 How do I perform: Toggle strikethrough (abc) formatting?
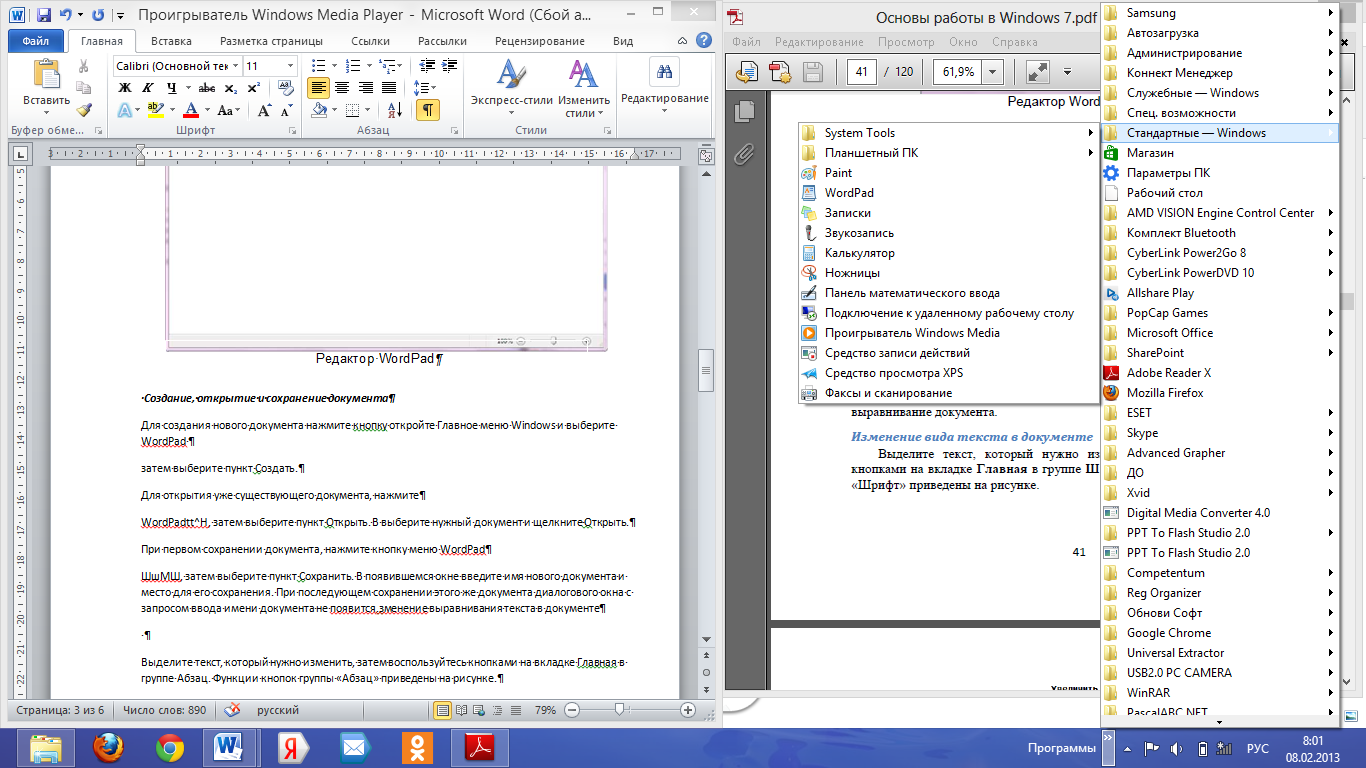click(x=207, y=88)
